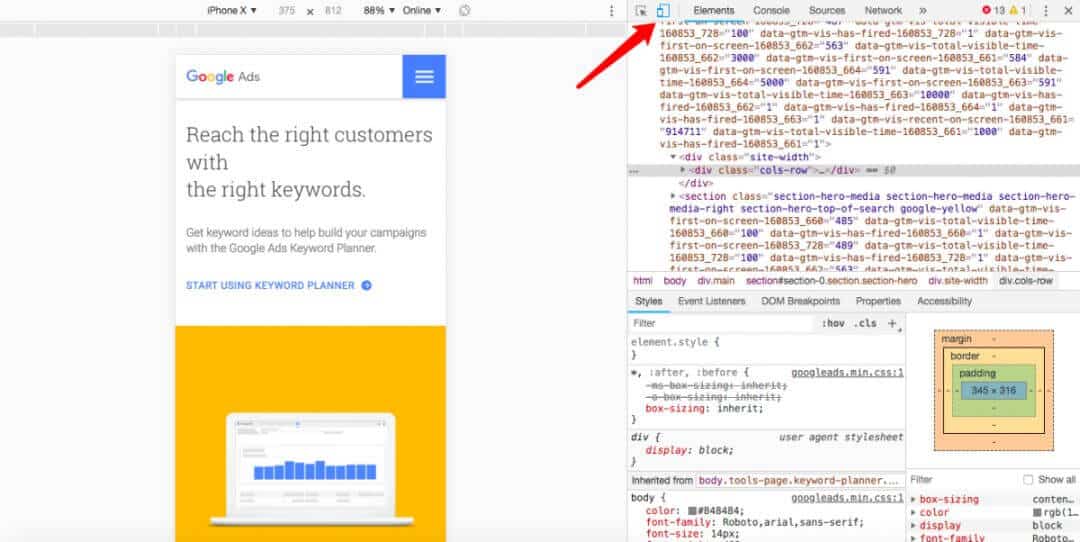
Task: Open googleads.min.css:1 link in body rule
Action: (847, 498)
